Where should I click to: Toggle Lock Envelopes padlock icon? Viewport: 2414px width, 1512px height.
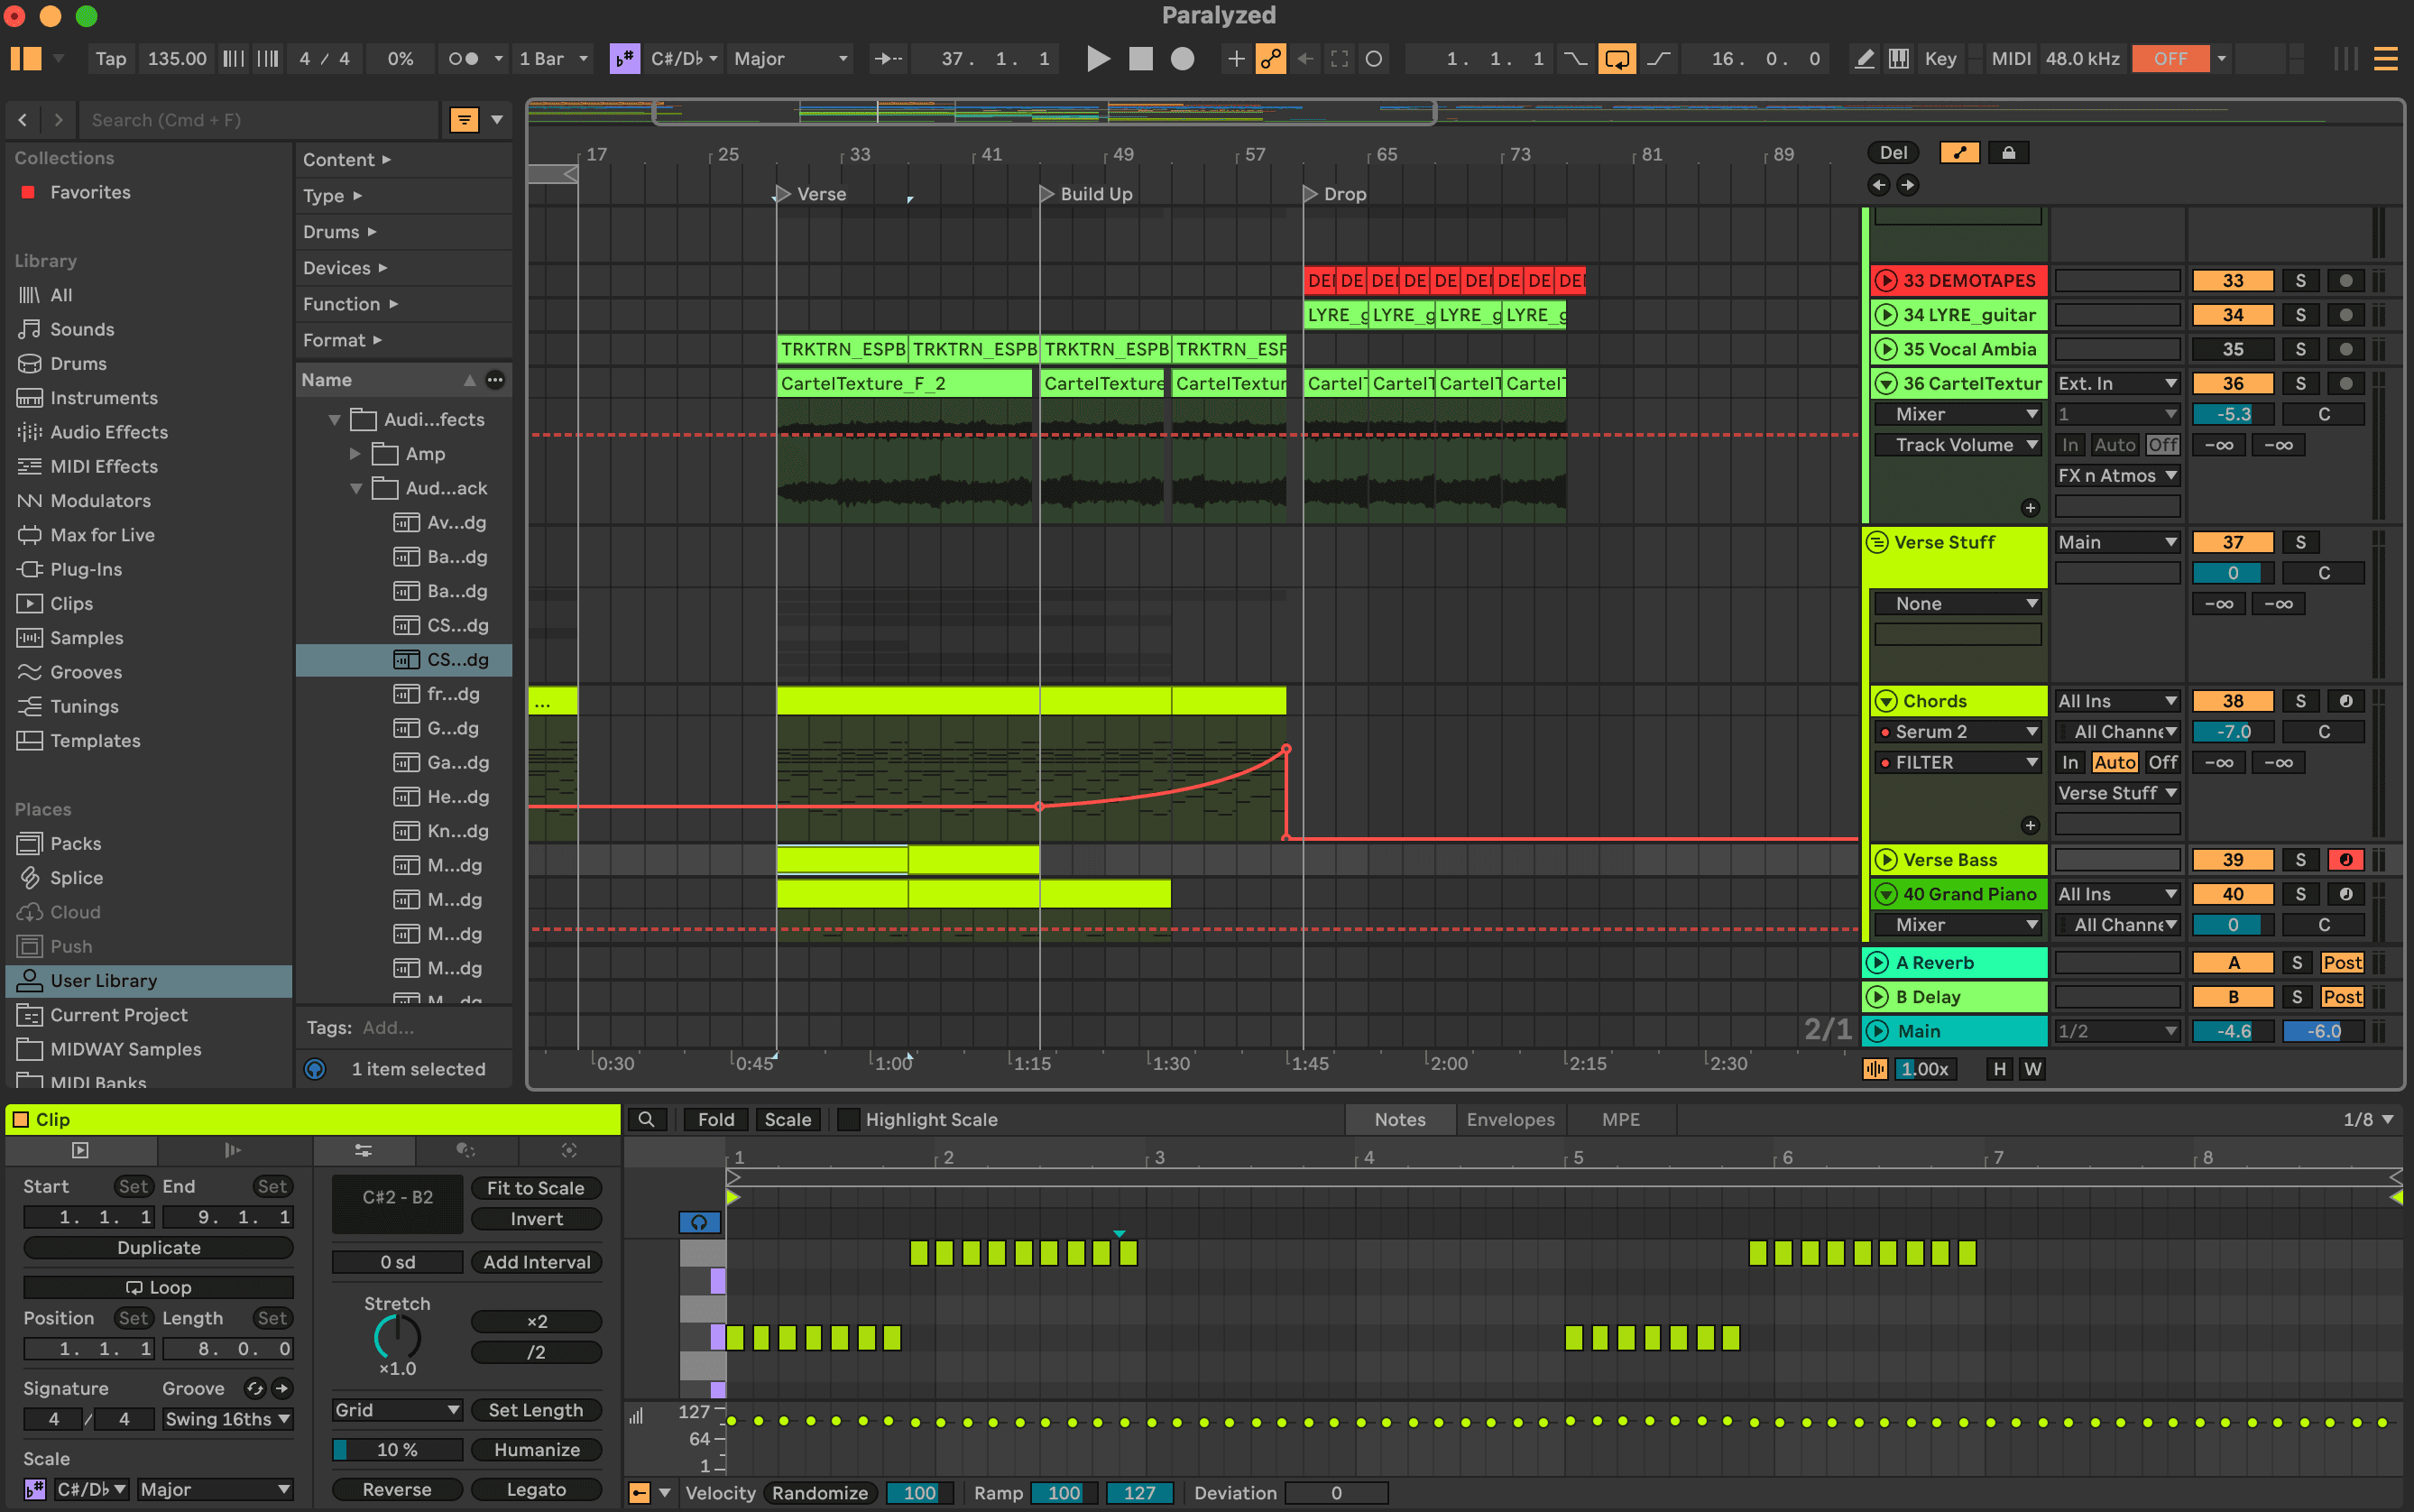(x=2008, y=153)
